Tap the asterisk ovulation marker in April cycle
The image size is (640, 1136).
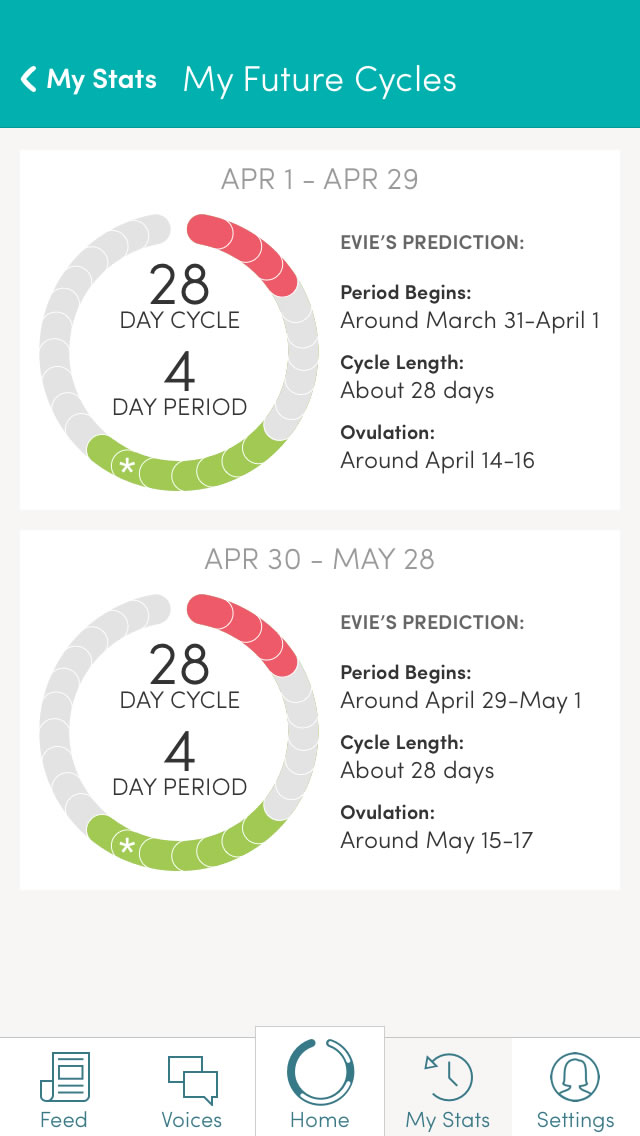127,466
